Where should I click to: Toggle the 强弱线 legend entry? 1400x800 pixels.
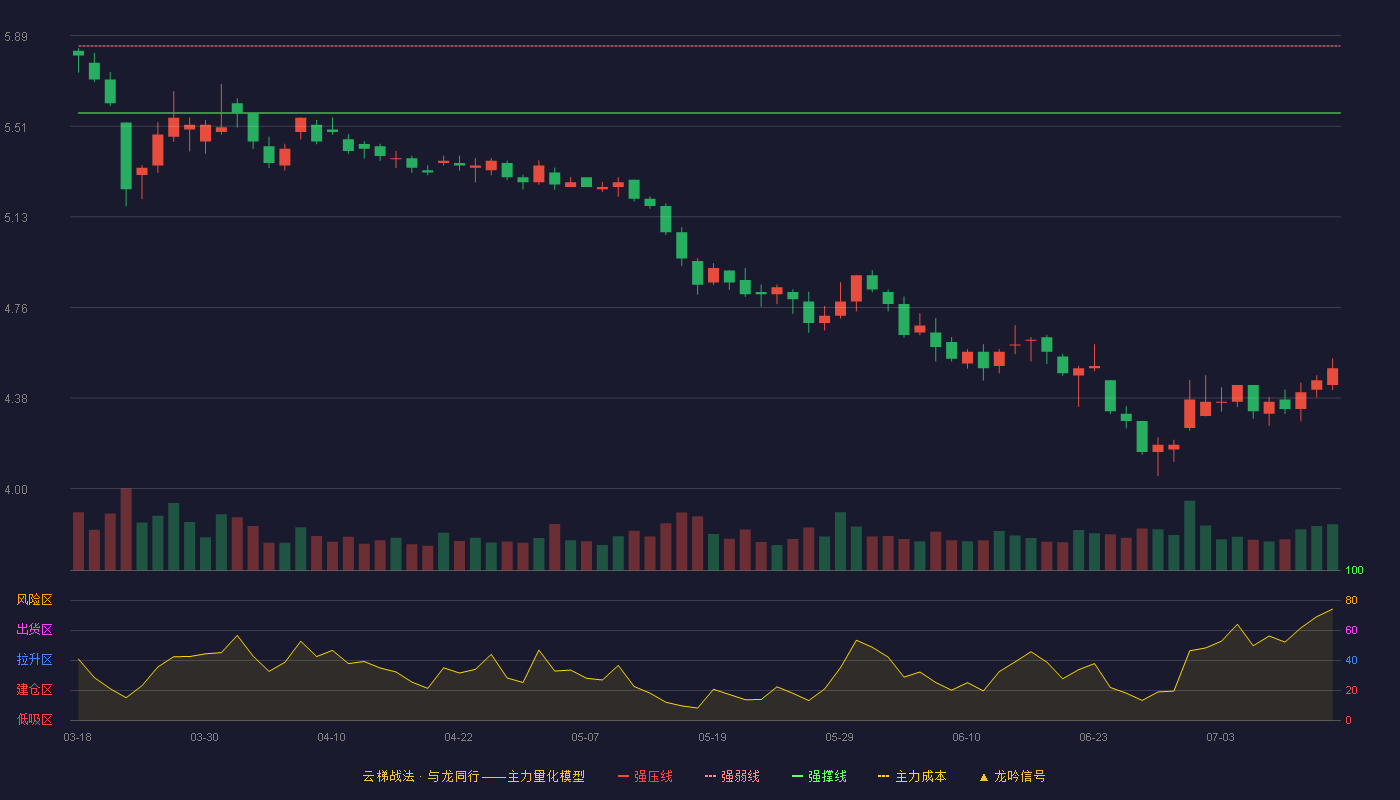click(732, 776)
